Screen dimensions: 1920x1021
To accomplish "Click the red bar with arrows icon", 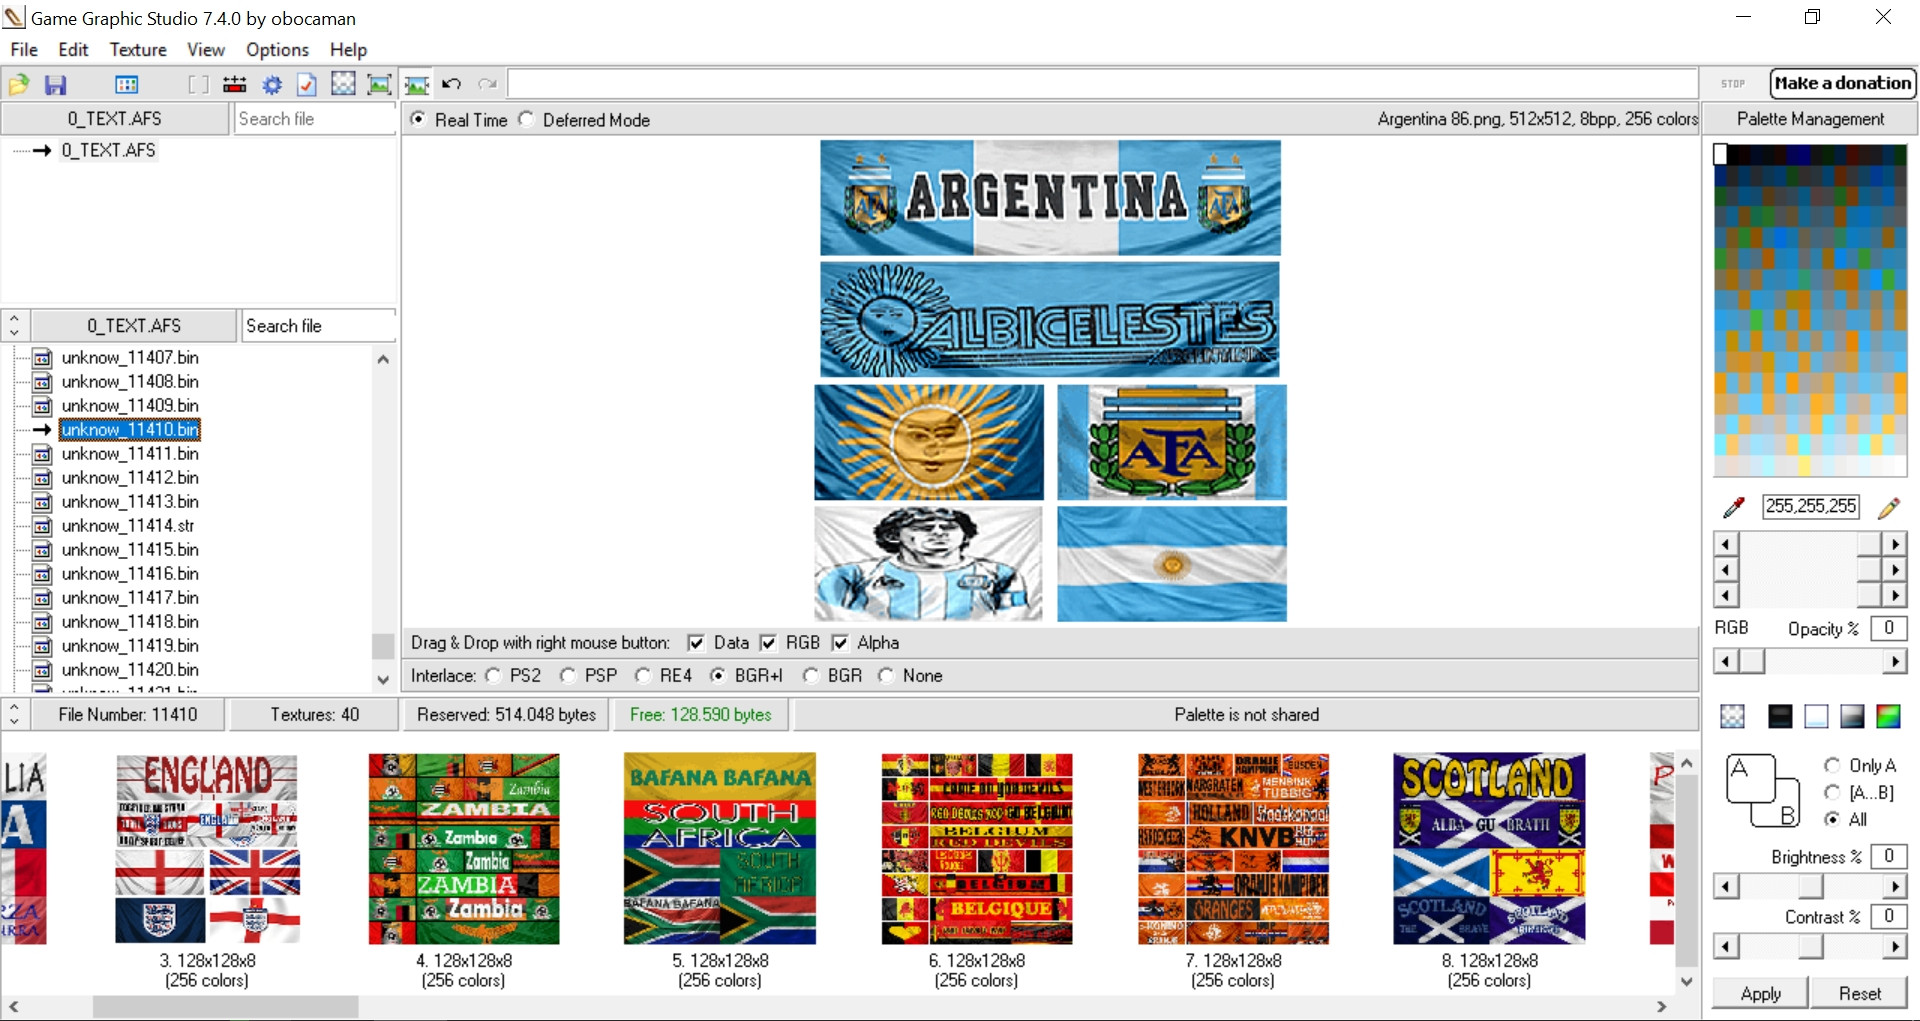I will (235, 85).
